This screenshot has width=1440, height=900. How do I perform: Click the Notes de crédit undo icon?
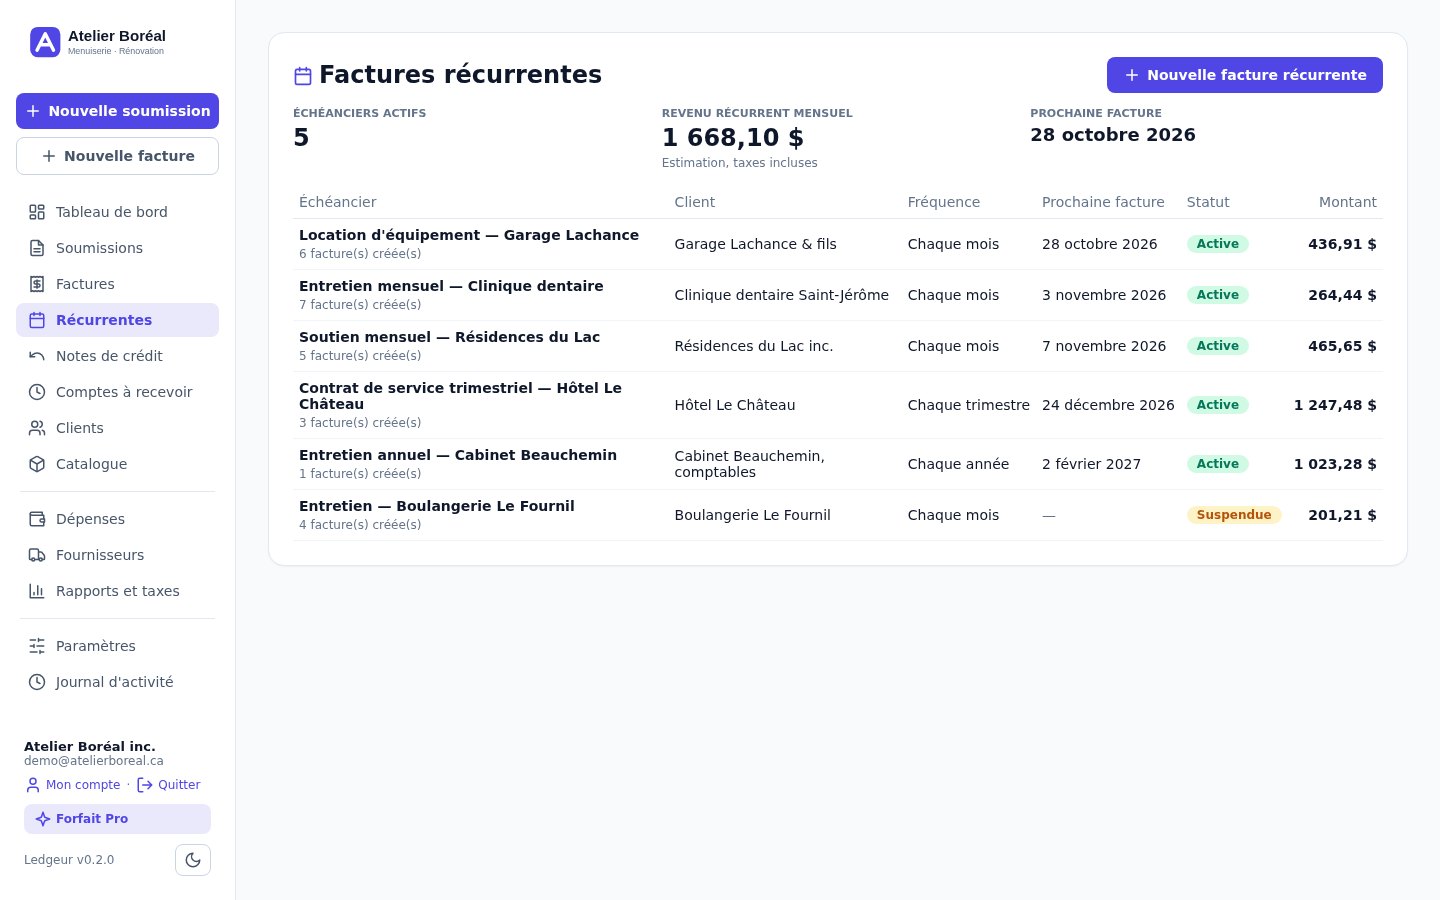click(37, 356)
